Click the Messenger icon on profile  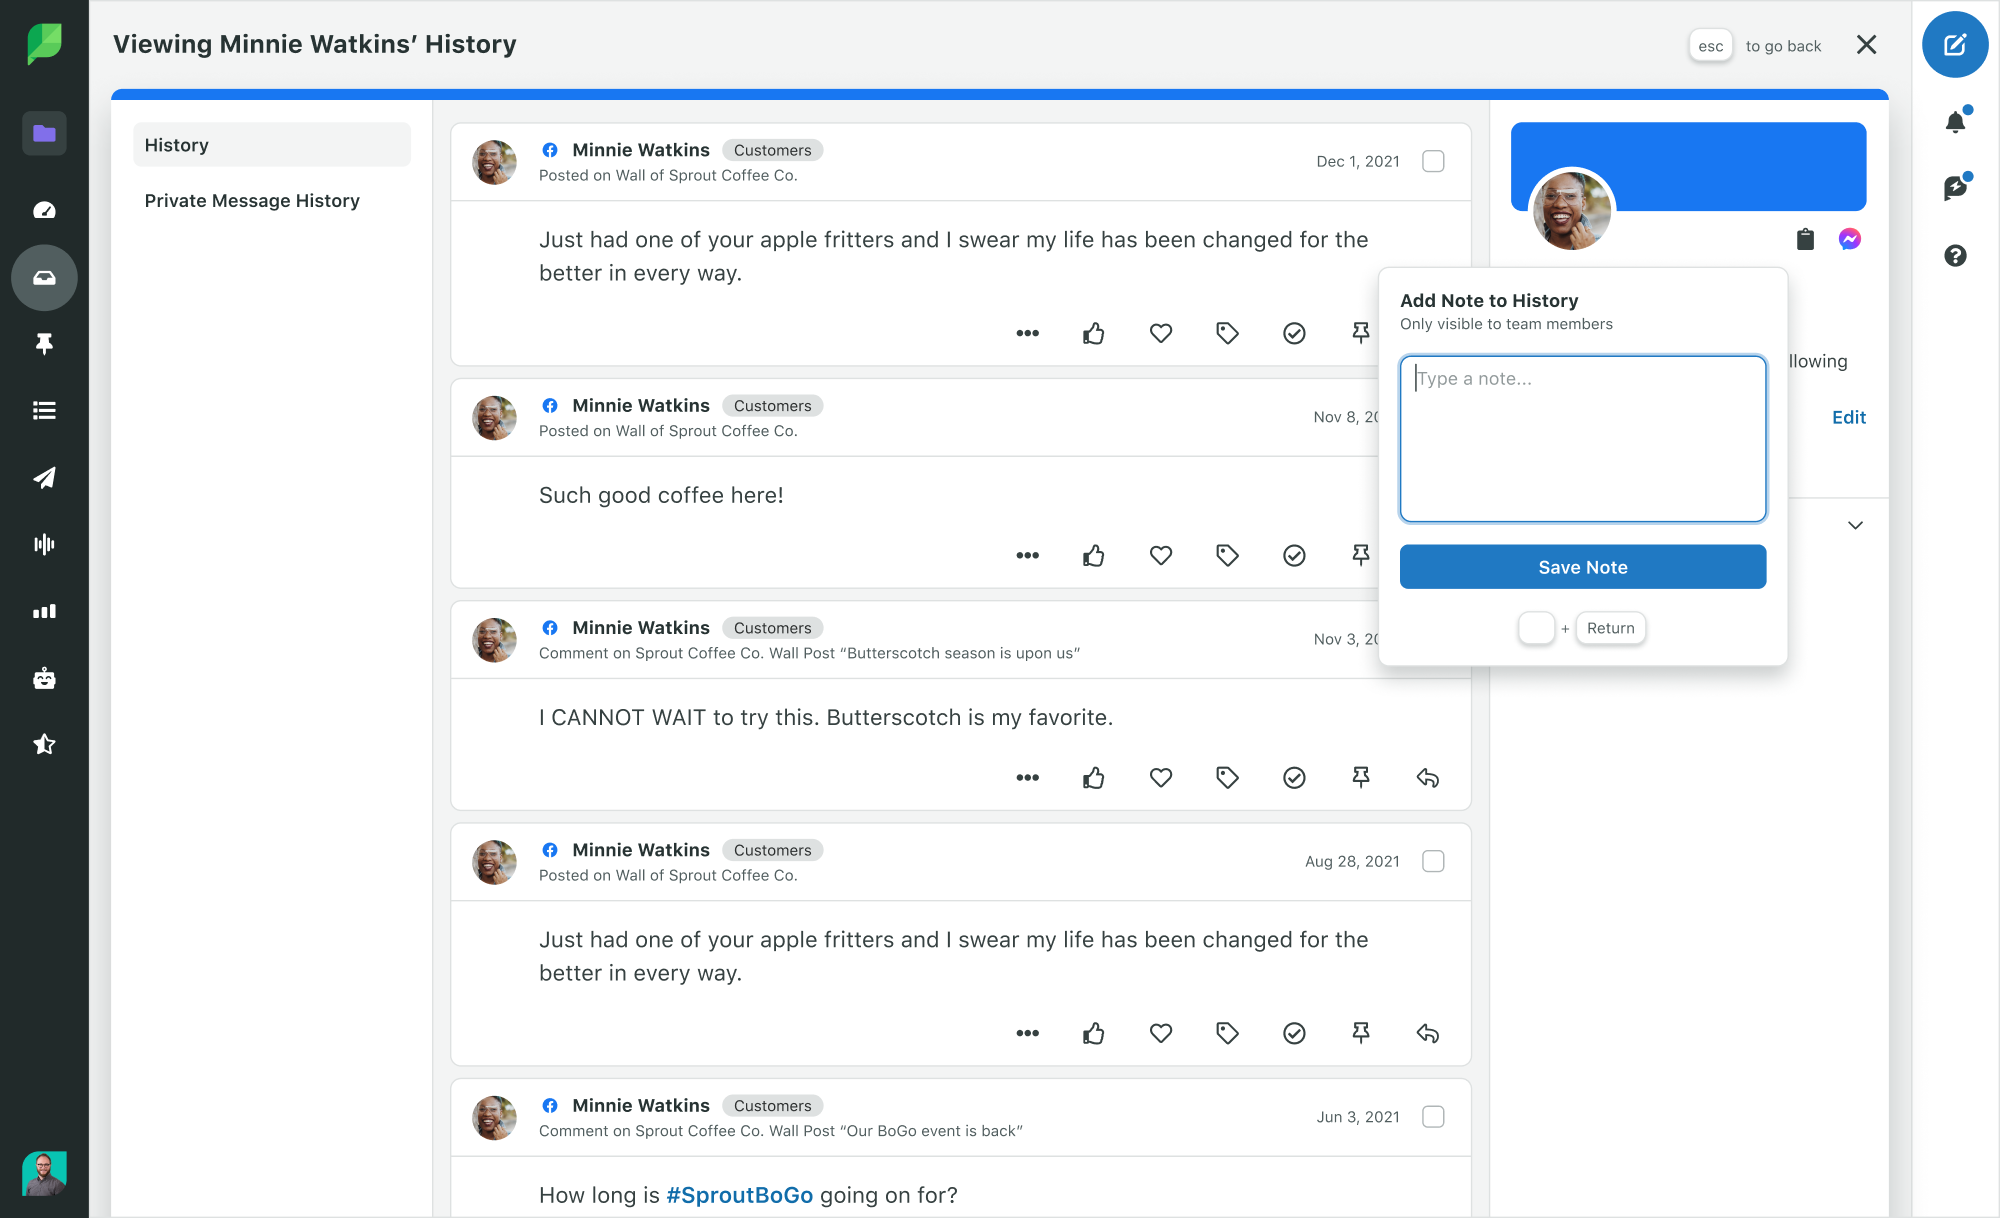click(x=1850, y=238)
